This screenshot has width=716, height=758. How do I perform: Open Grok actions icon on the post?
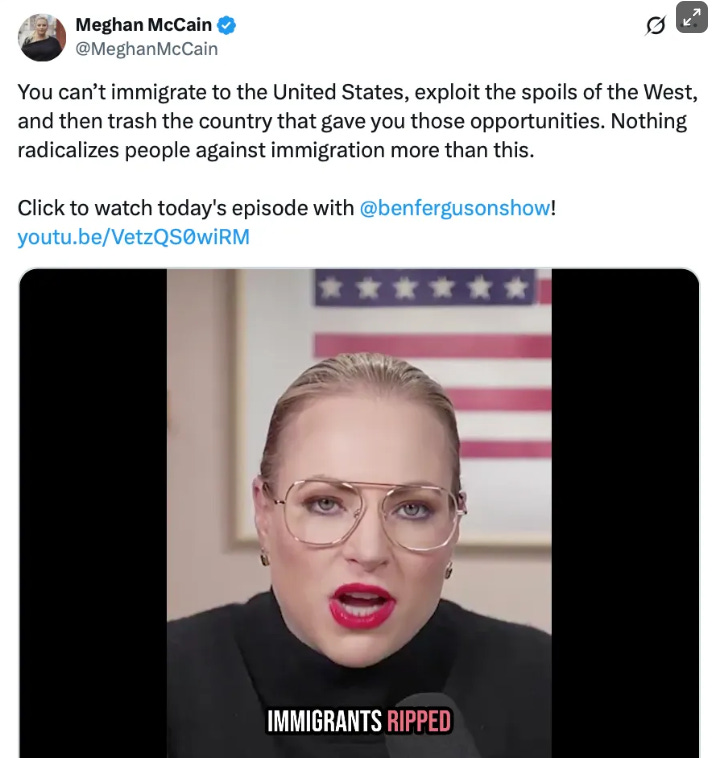[x=656, y=25]
